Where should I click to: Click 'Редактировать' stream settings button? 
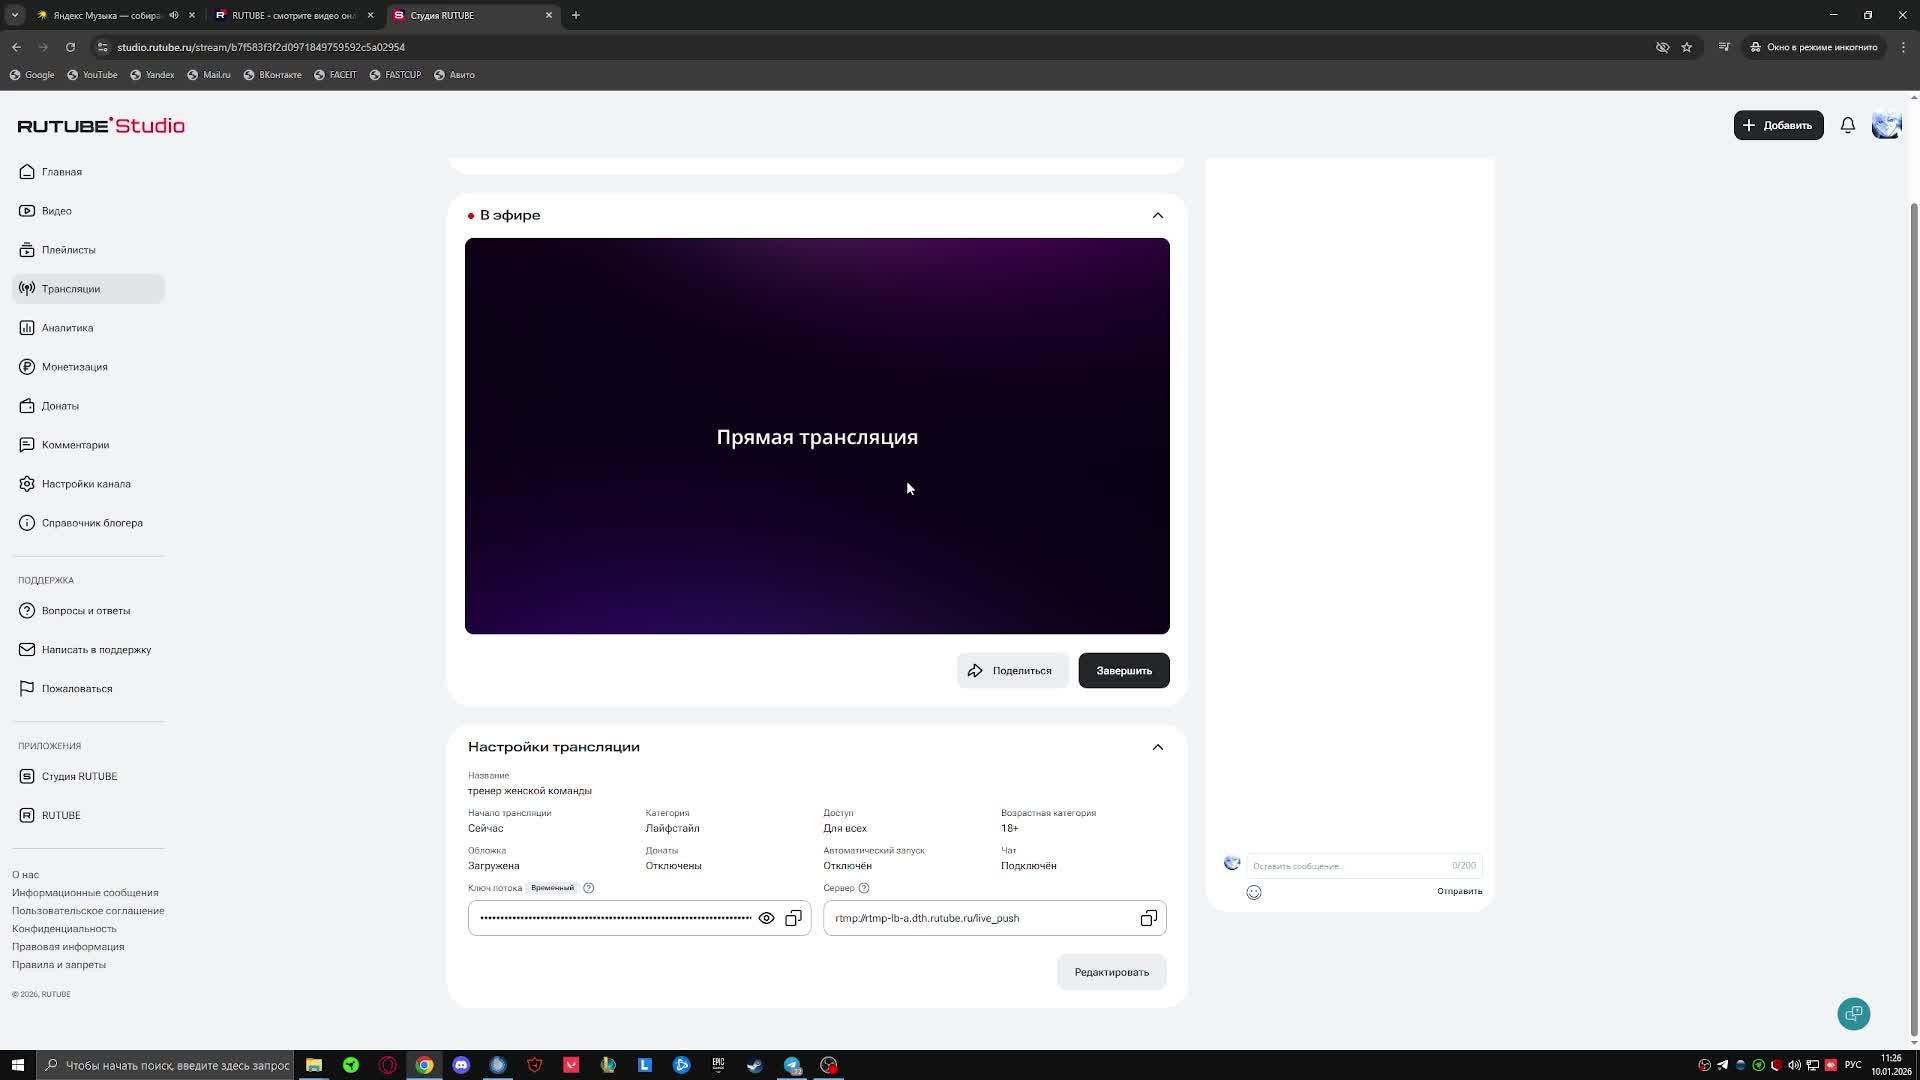point(1111,972)
